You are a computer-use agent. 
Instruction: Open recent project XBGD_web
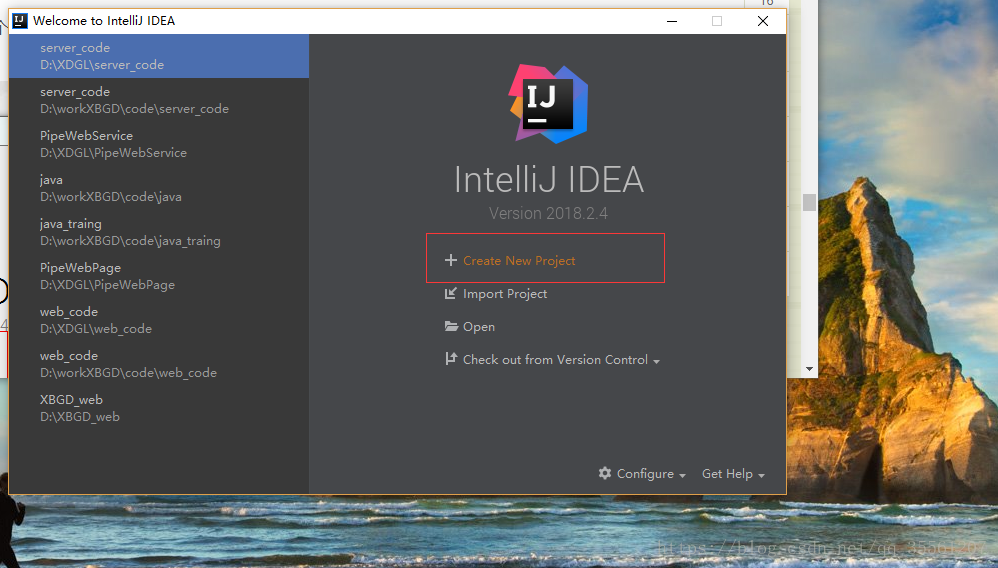click(x=159, y=408)
